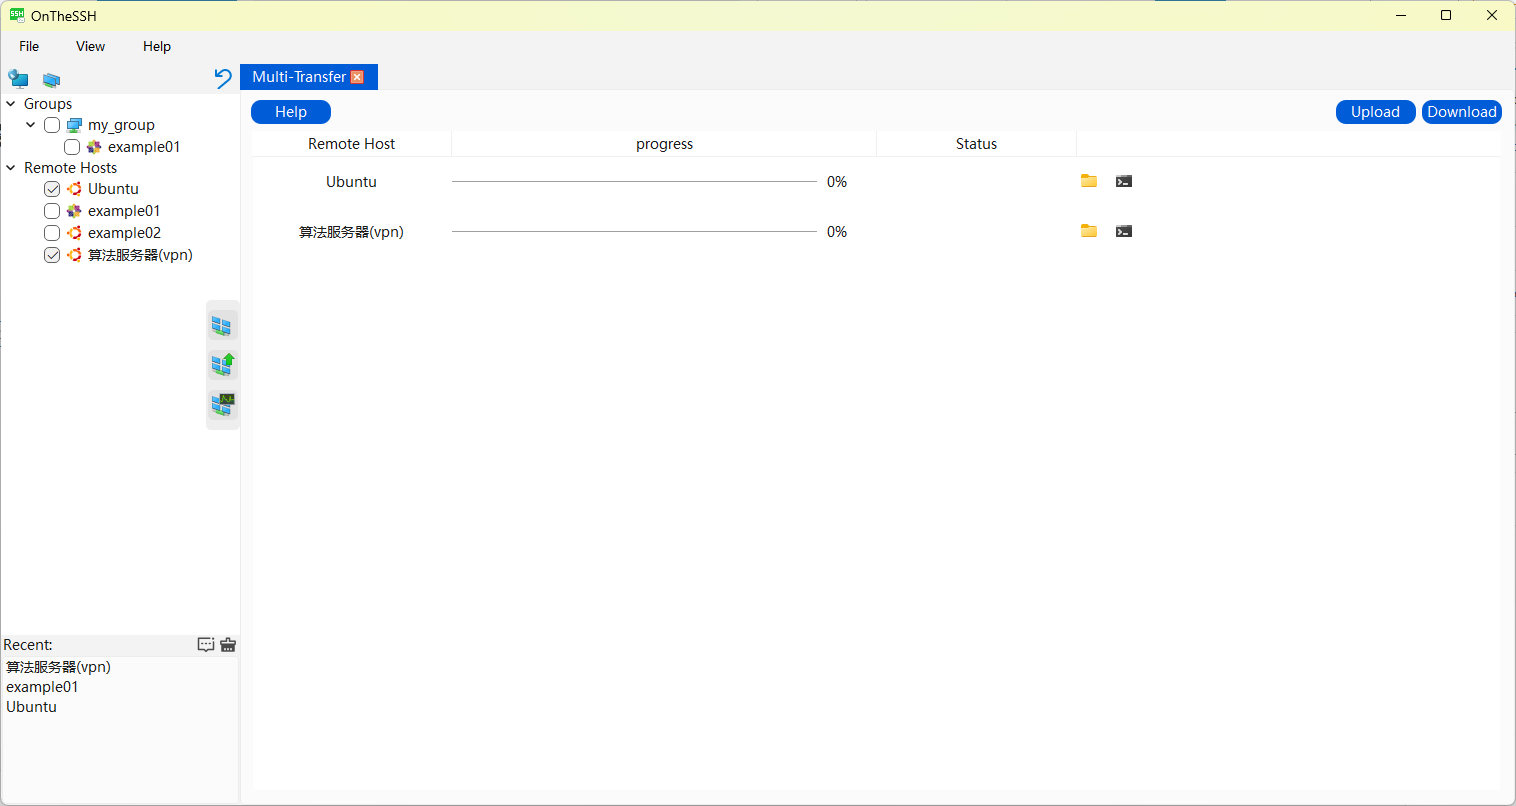Click the Ubuntu logo icon in Remote Hosts
Image resolution: width=1516 pixels, height=806 pixels.
(x=74, y=189)
